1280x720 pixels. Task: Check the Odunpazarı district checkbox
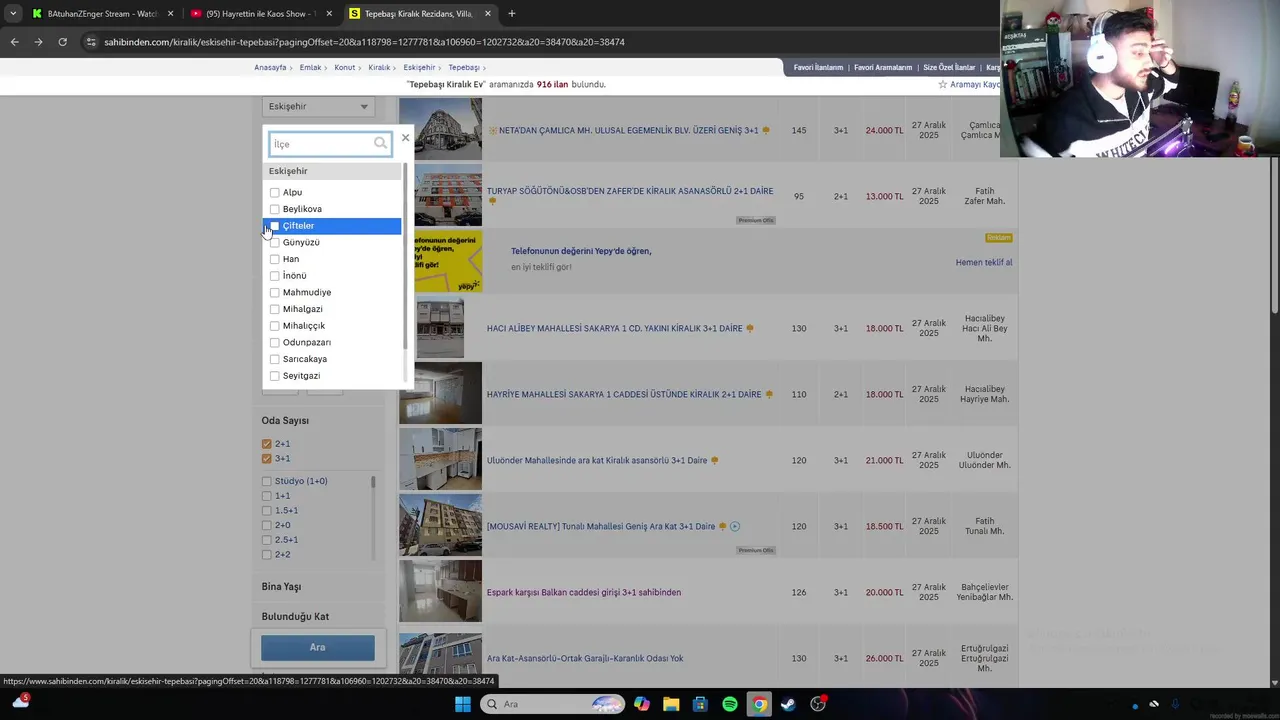(x=275, y=342)
